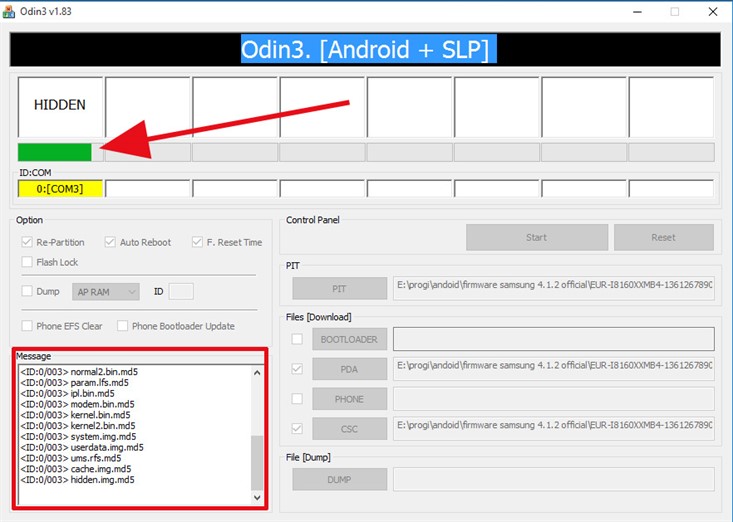Click the ipl.bin.md5 log line

coord(67,393)
